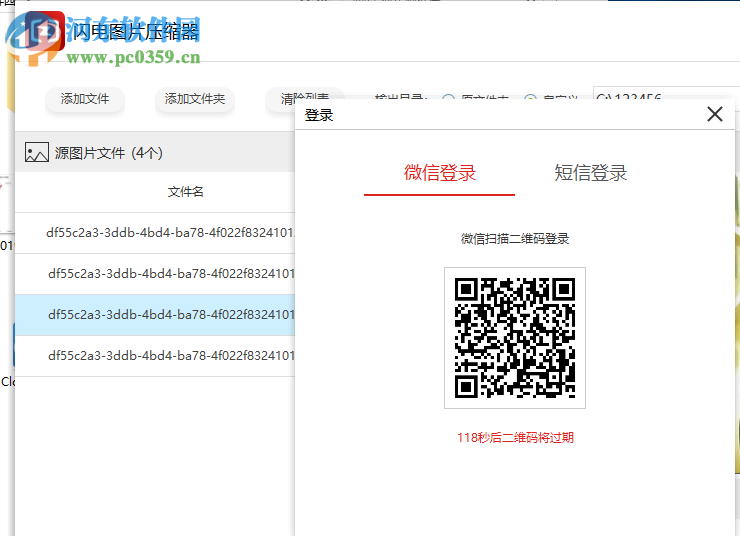
Task: Select the last df55c2a3 file row
Action: point(155,356)
